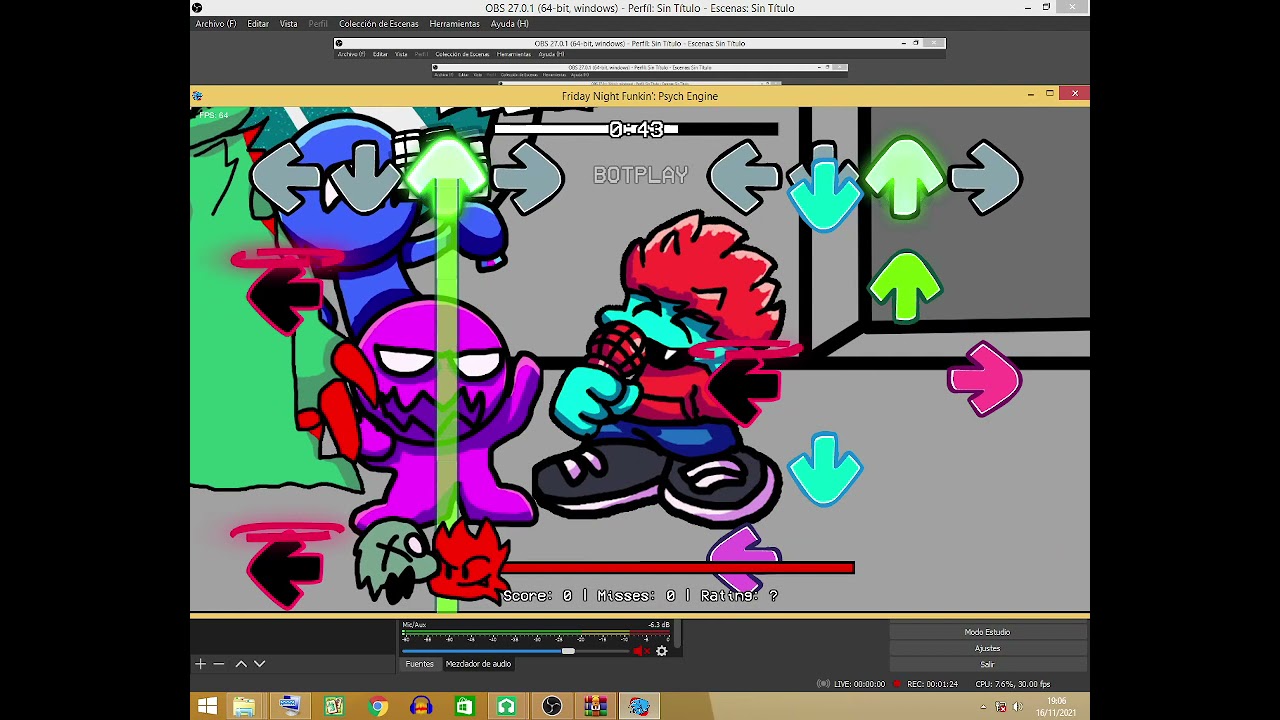Viewport: 1280px width, 720px height.
Task: Maximize the Psych Engine game window
Action: 1050,94
